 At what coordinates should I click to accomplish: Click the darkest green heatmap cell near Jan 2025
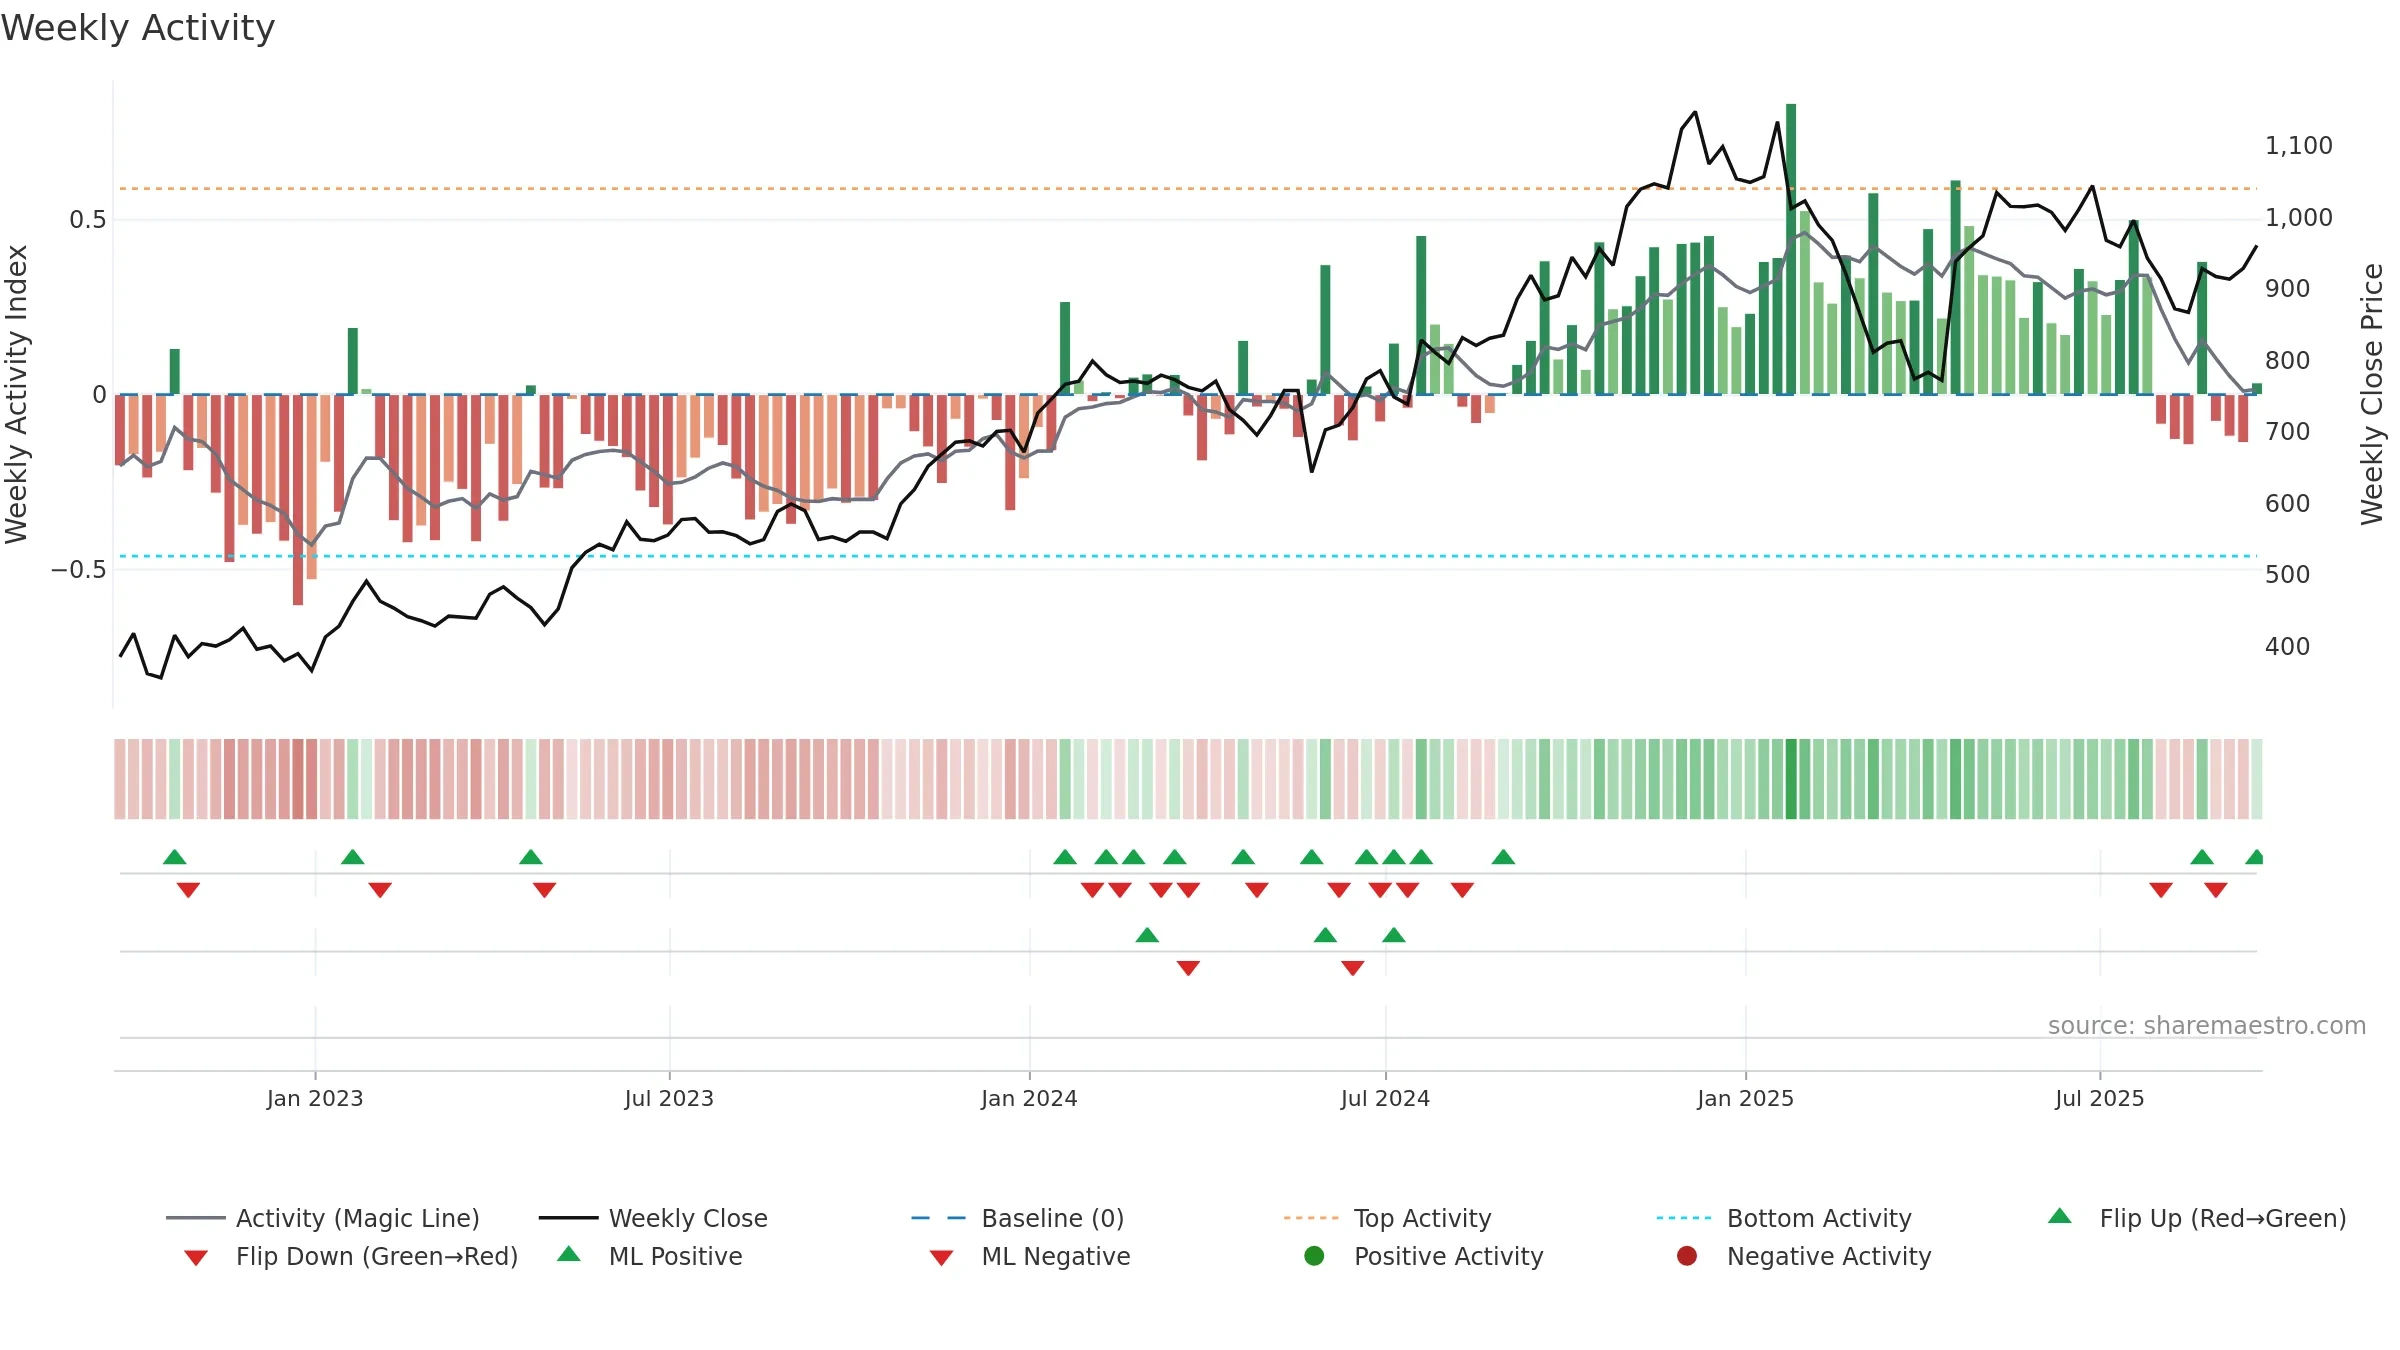coord(1791,779)
